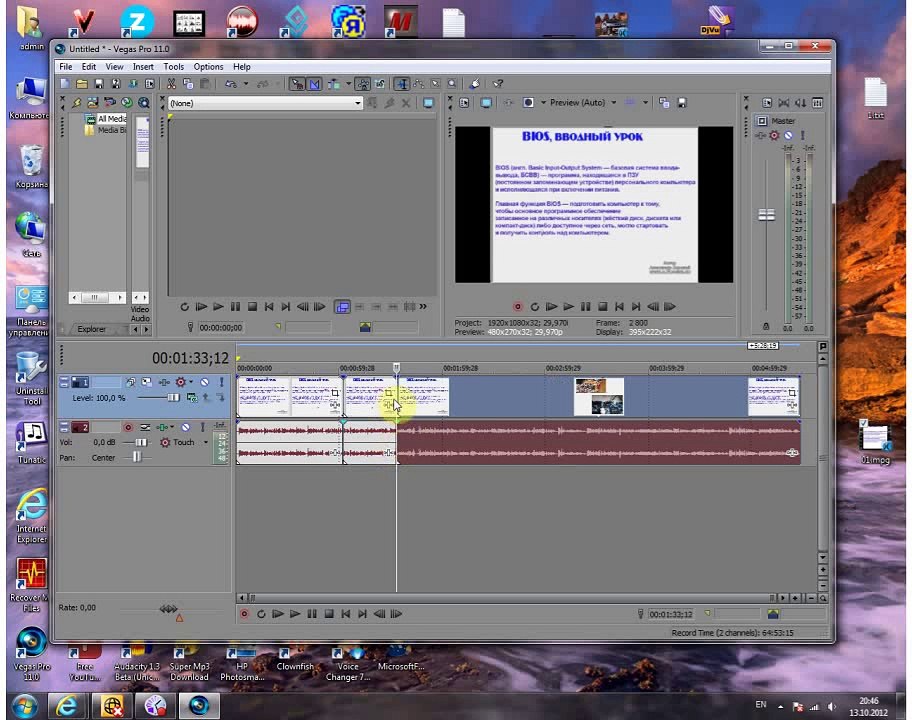Screen dimensions: 912x720
Task: Open the File menu
Action: 66,67
